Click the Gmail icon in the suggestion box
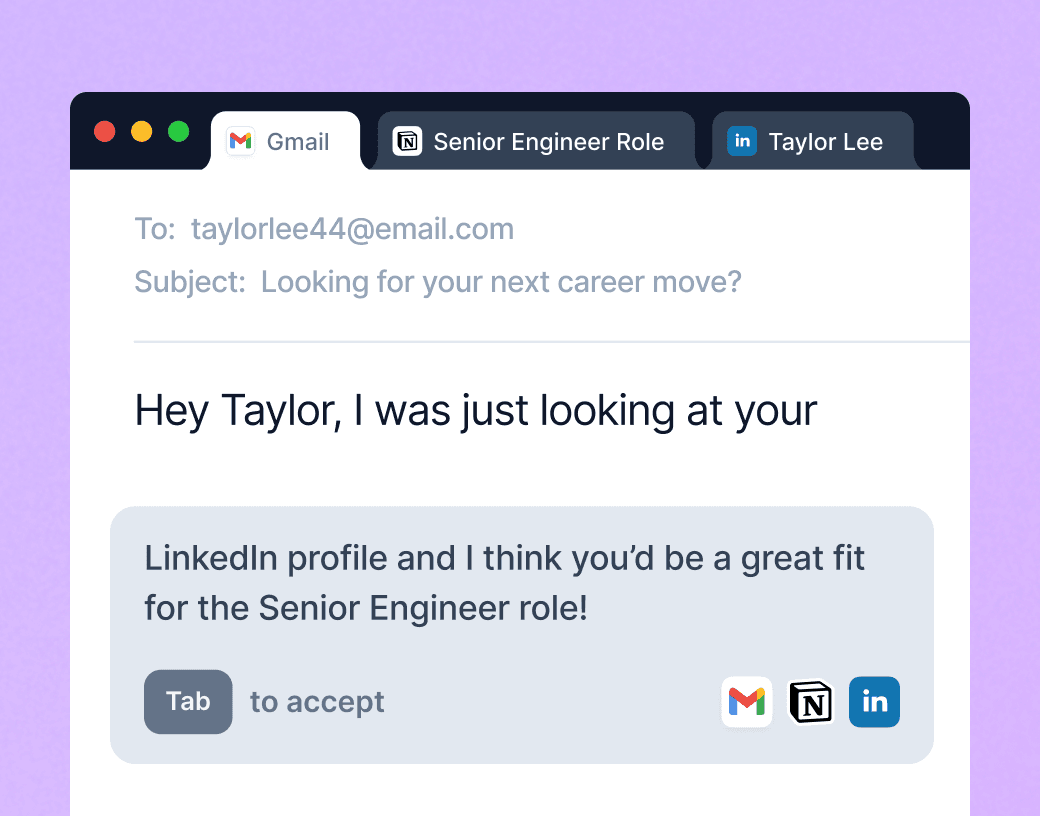The image size is (1040, 816). pyautogui.click(x=746, y=702)
